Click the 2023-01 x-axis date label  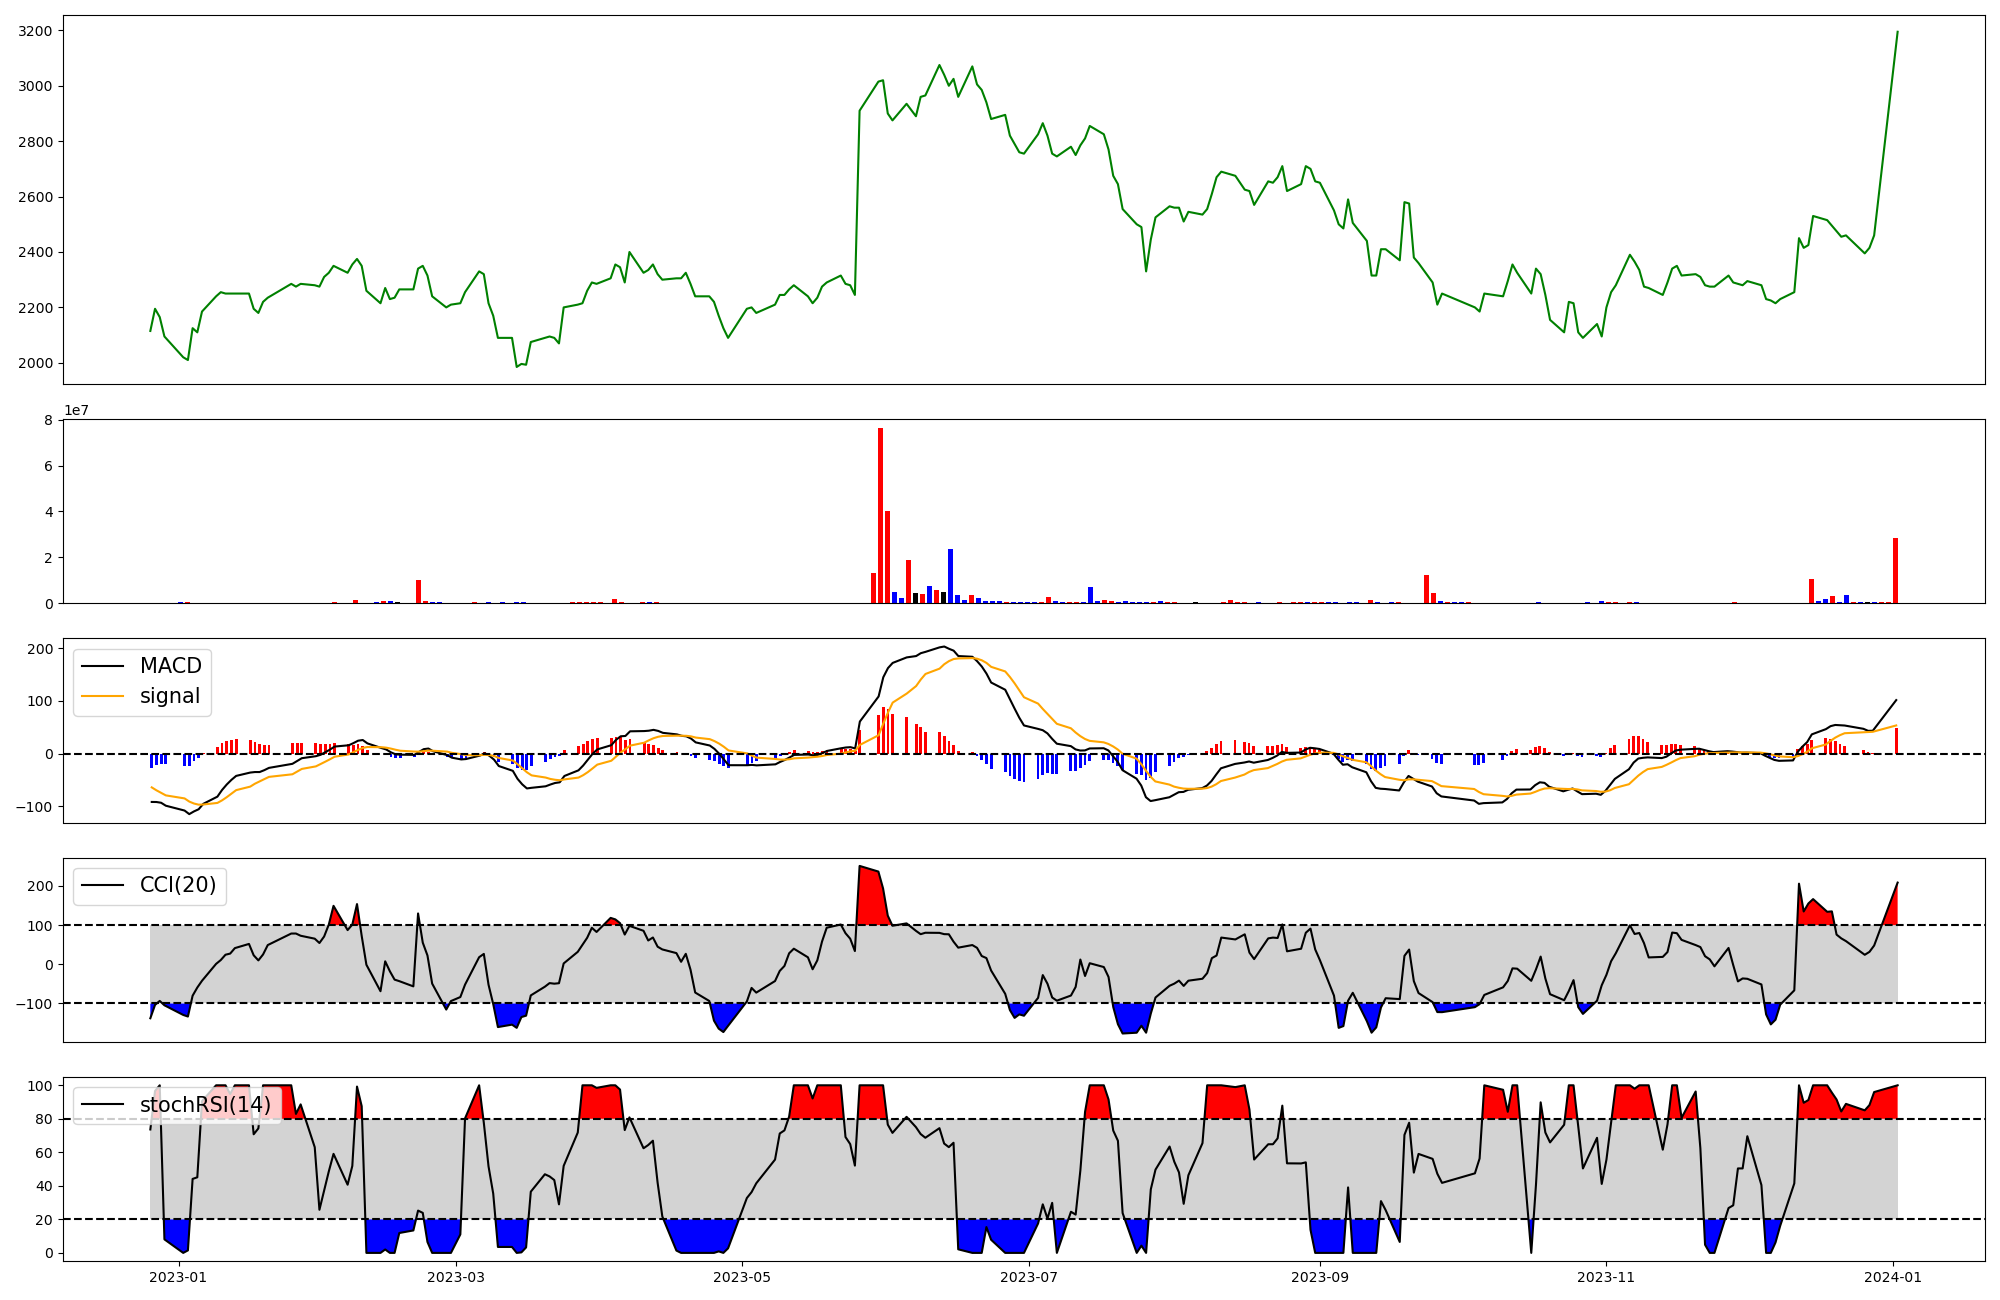click(x=180, y=1277)
